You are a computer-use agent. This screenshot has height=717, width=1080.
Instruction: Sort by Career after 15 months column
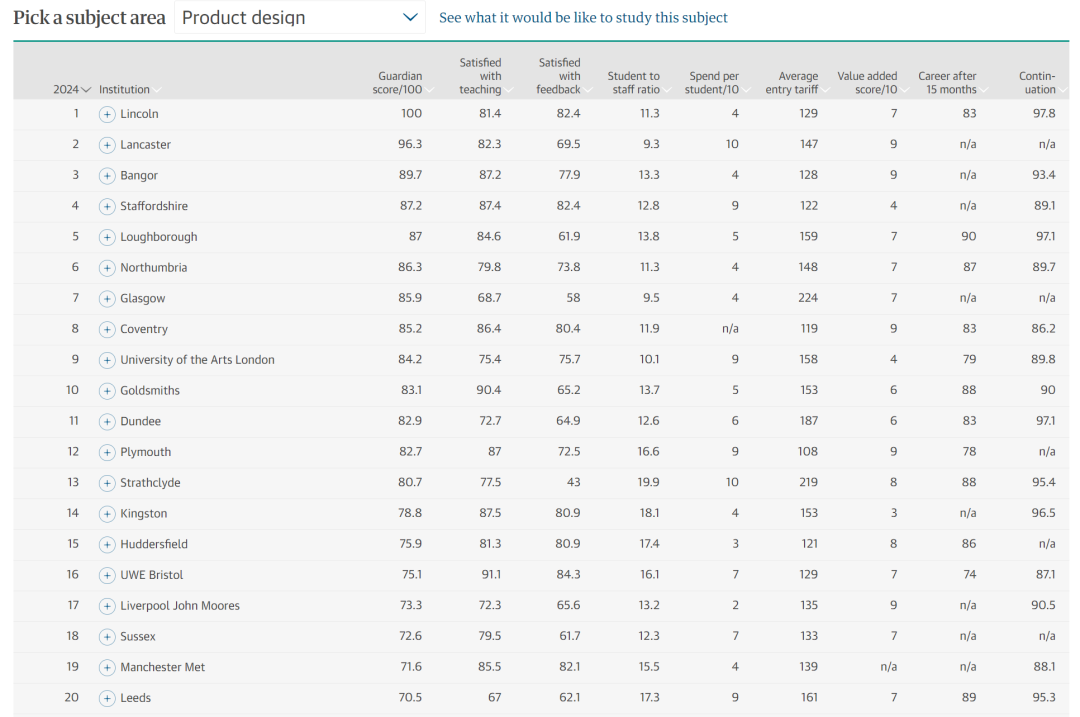(953, 83)
